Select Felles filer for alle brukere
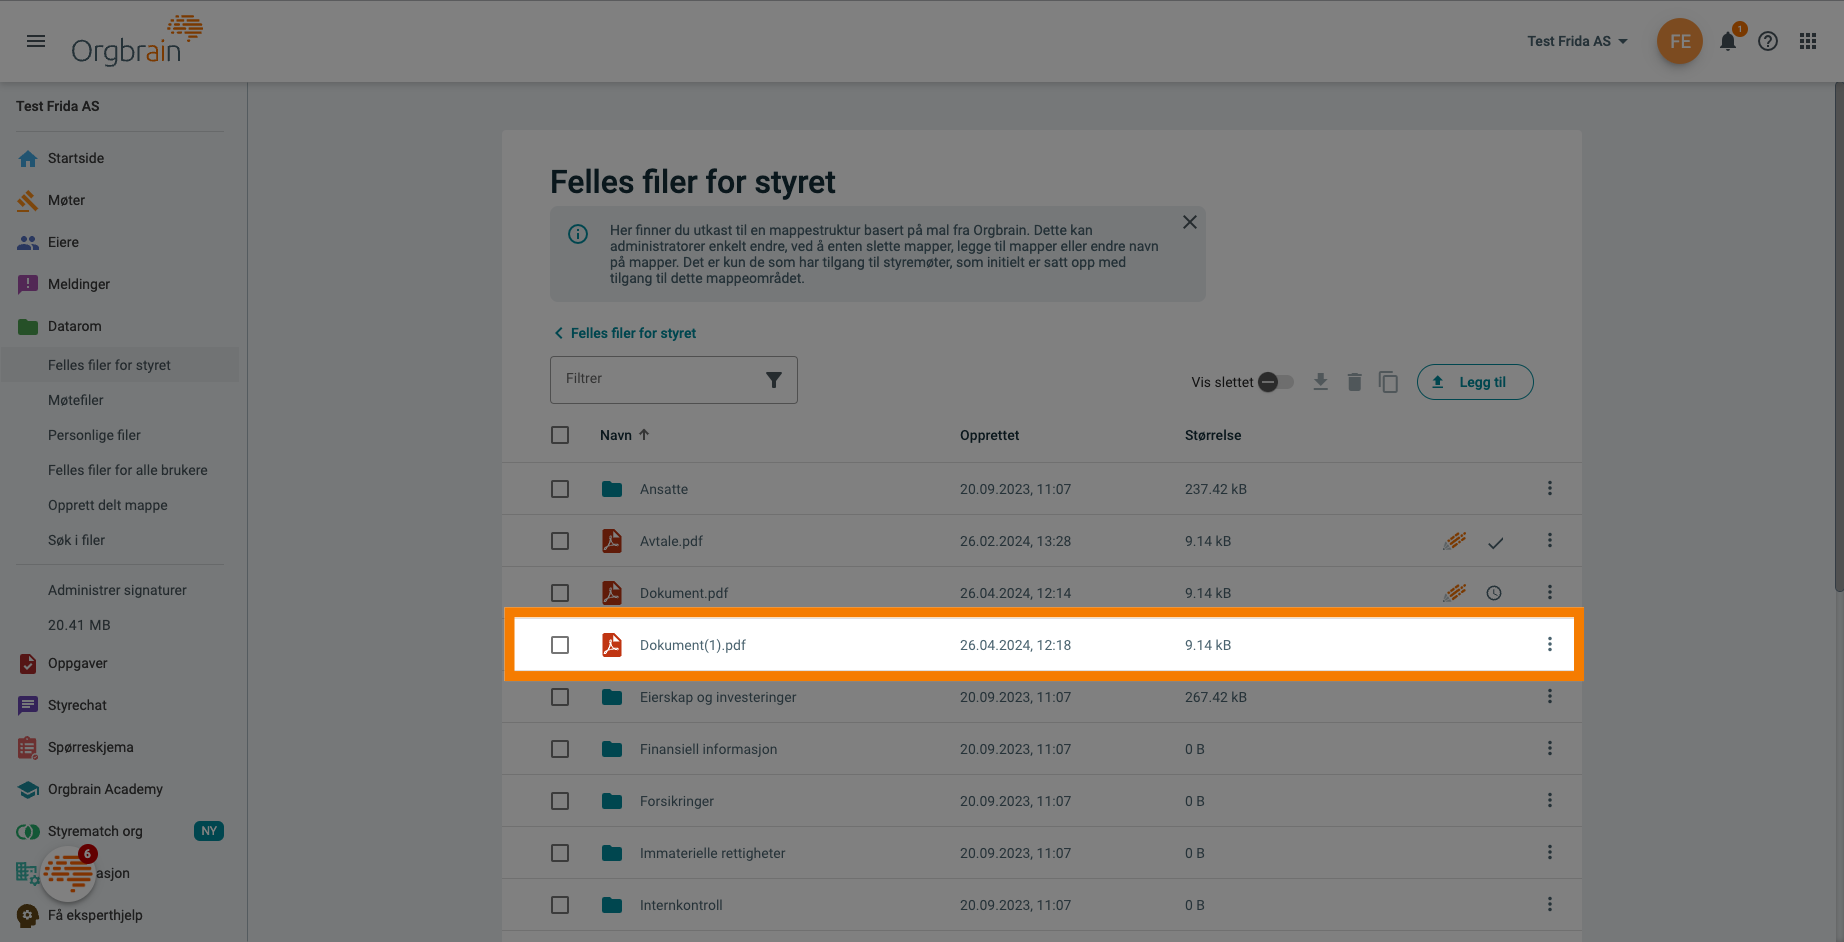 pyautogui.click(x=128, y=470)
